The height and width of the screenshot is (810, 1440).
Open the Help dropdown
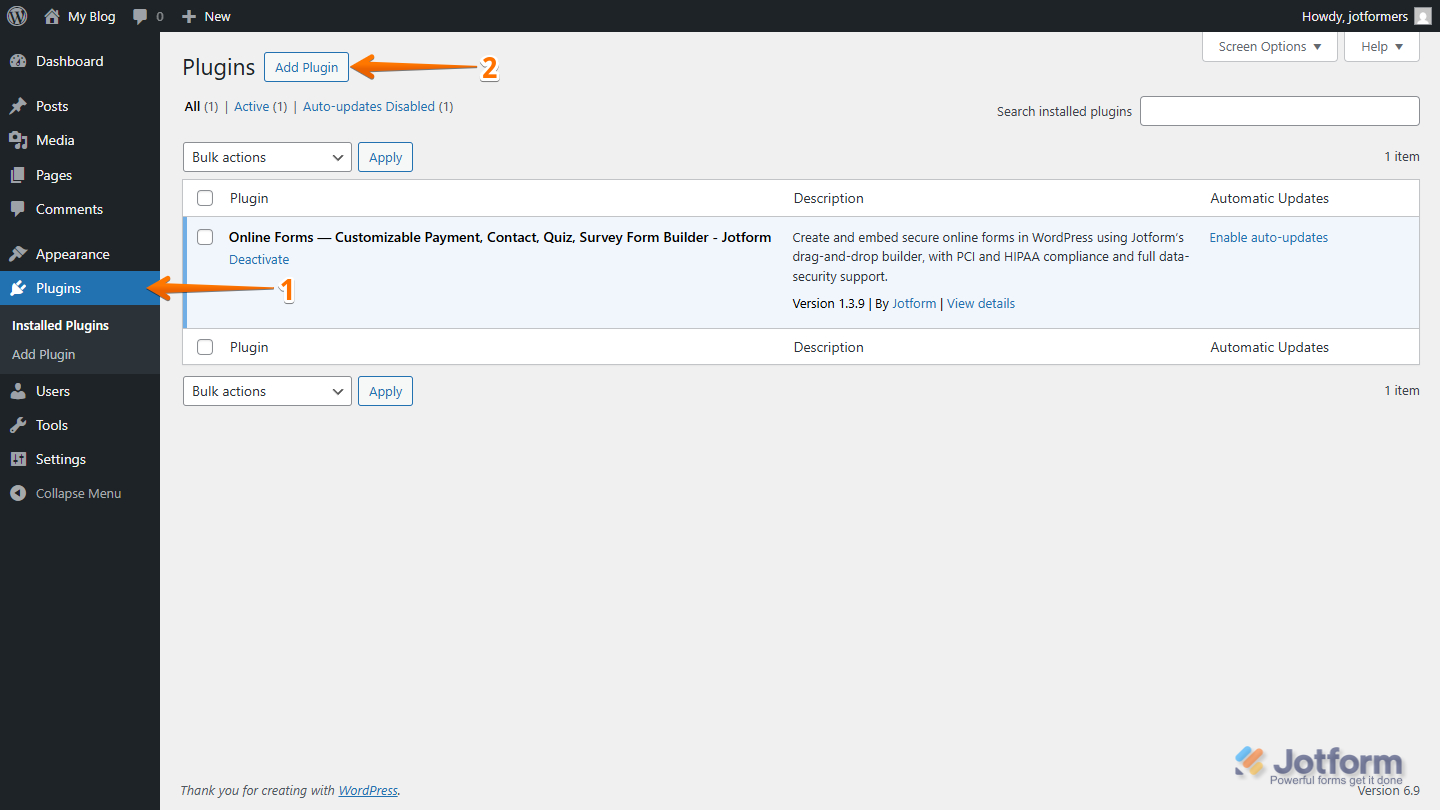tap(1381, 46)
